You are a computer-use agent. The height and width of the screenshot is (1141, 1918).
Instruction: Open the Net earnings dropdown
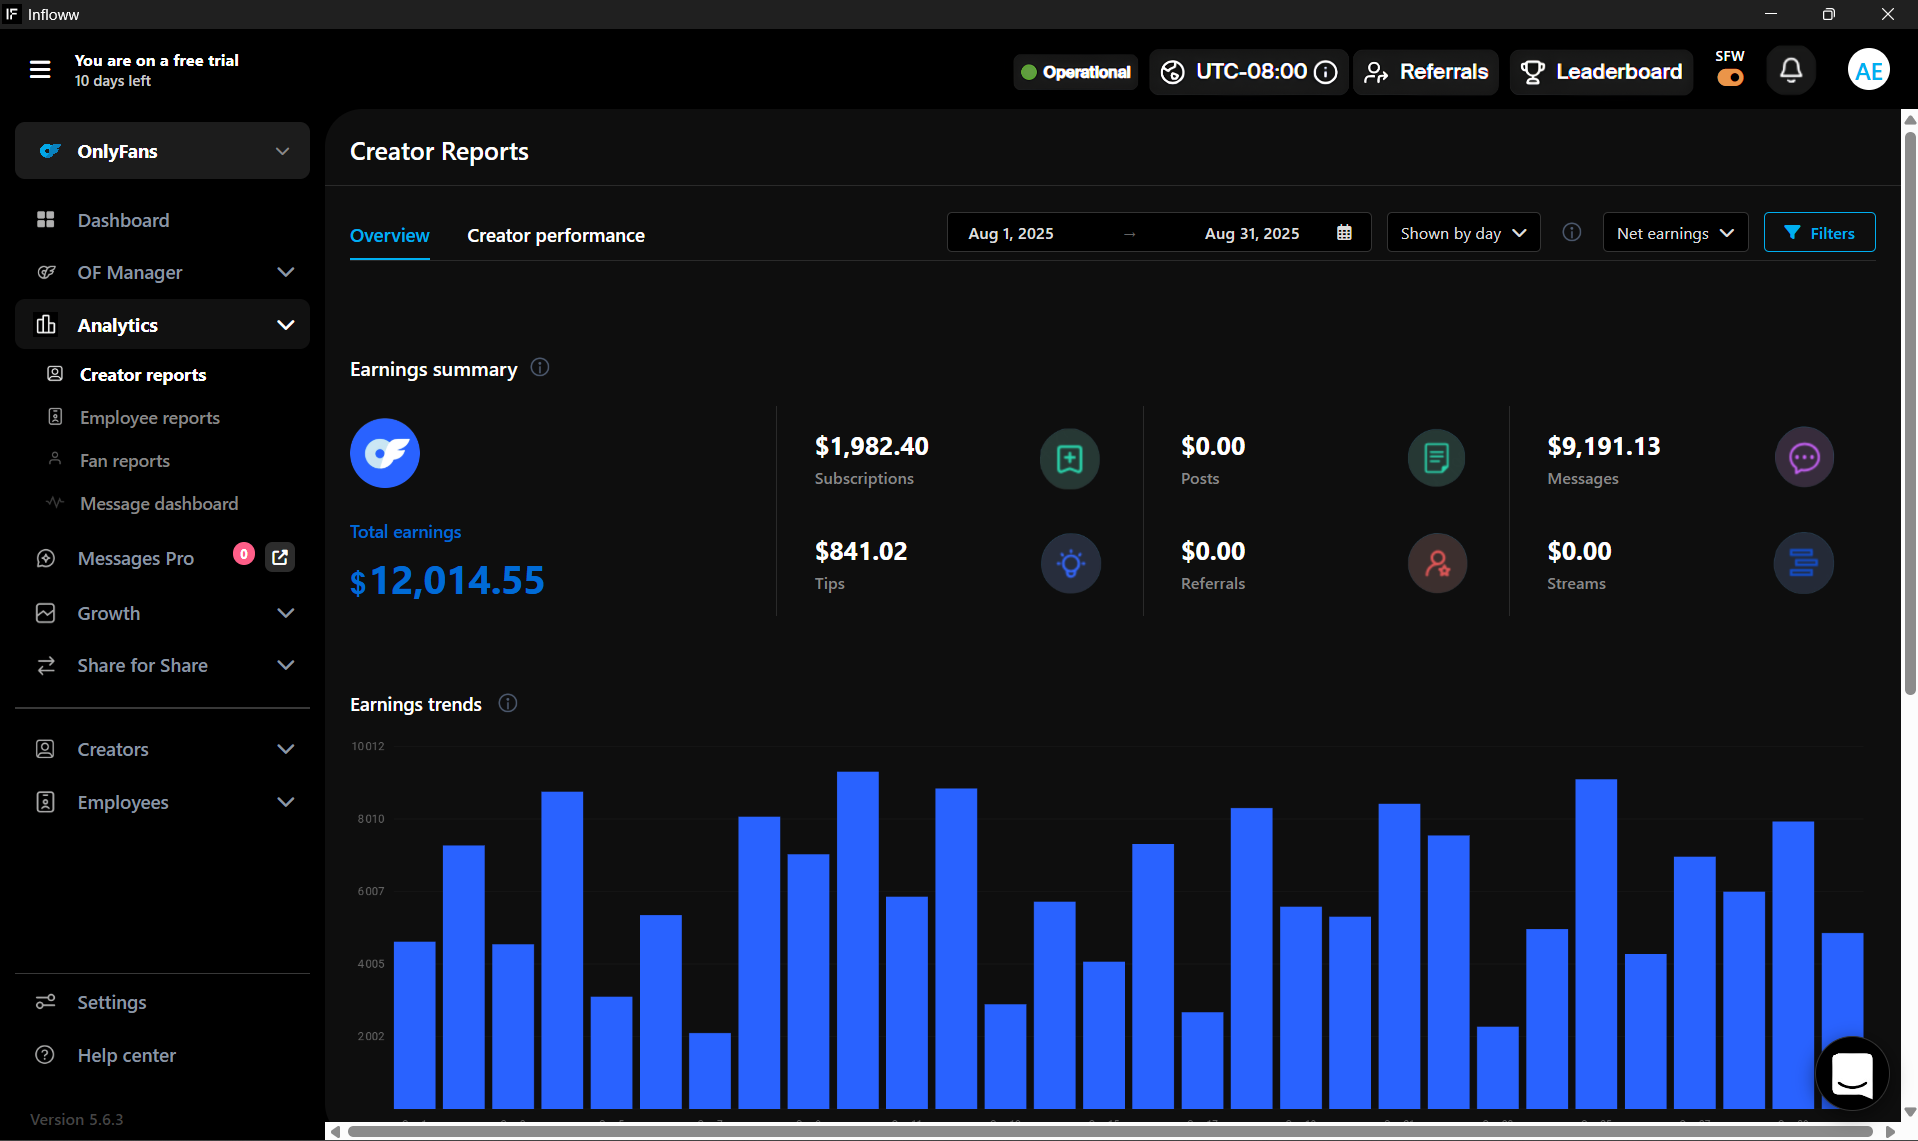tap(1674, 232)
